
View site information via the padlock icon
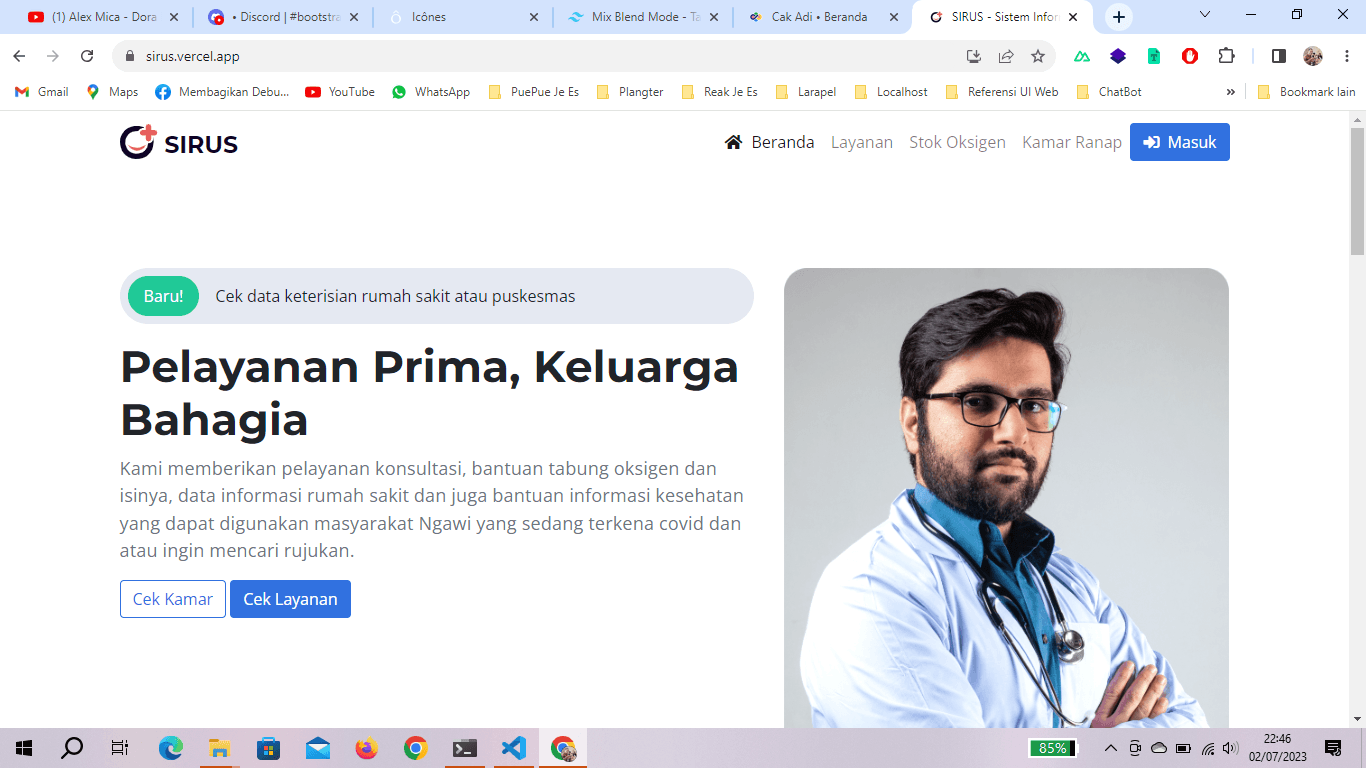click(x=129, y=56)
